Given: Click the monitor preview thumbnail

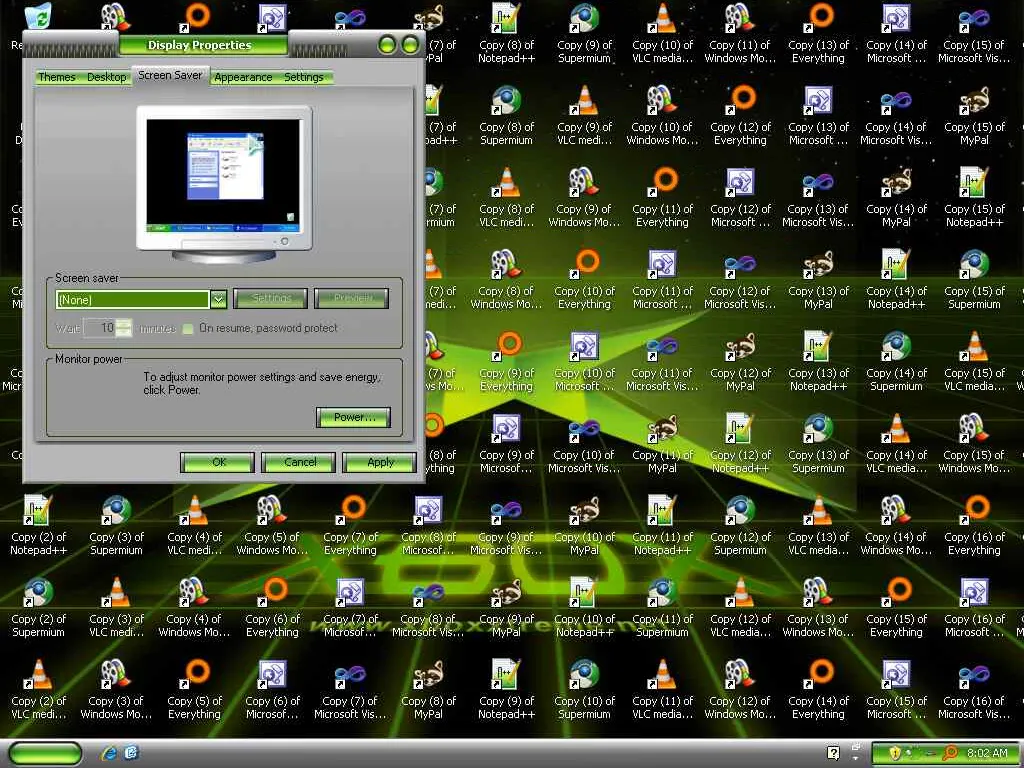Looking at the screenshot, I should click(223, 176).
